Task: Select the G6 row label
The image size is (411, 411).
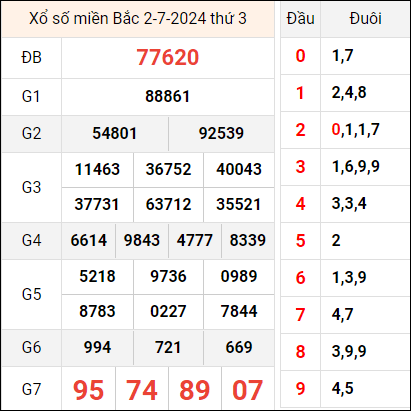Action: point(31,348)
